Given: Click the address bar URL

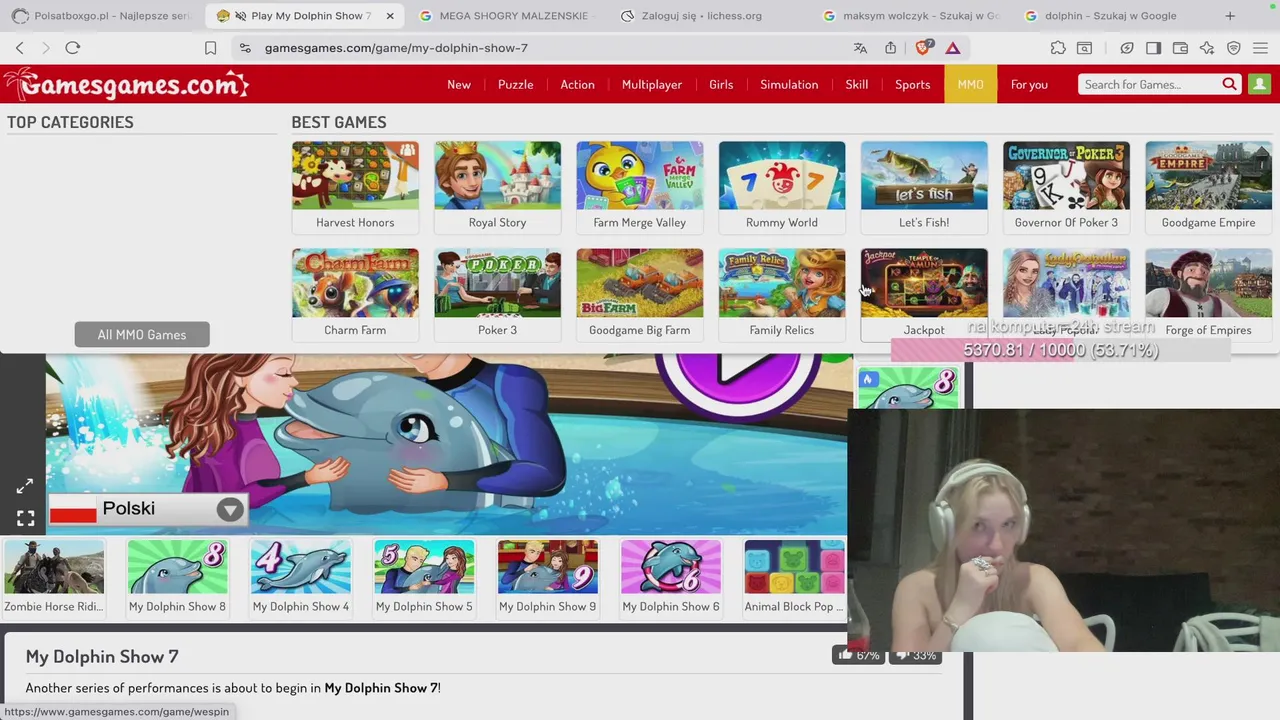Looking at the screenshot, I should [x=396, y=48].
